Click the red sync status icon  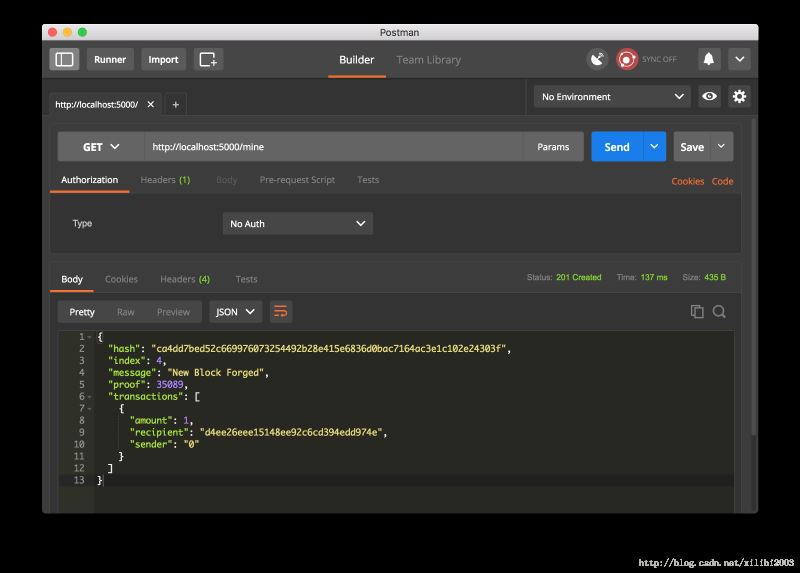pos(627,59)
